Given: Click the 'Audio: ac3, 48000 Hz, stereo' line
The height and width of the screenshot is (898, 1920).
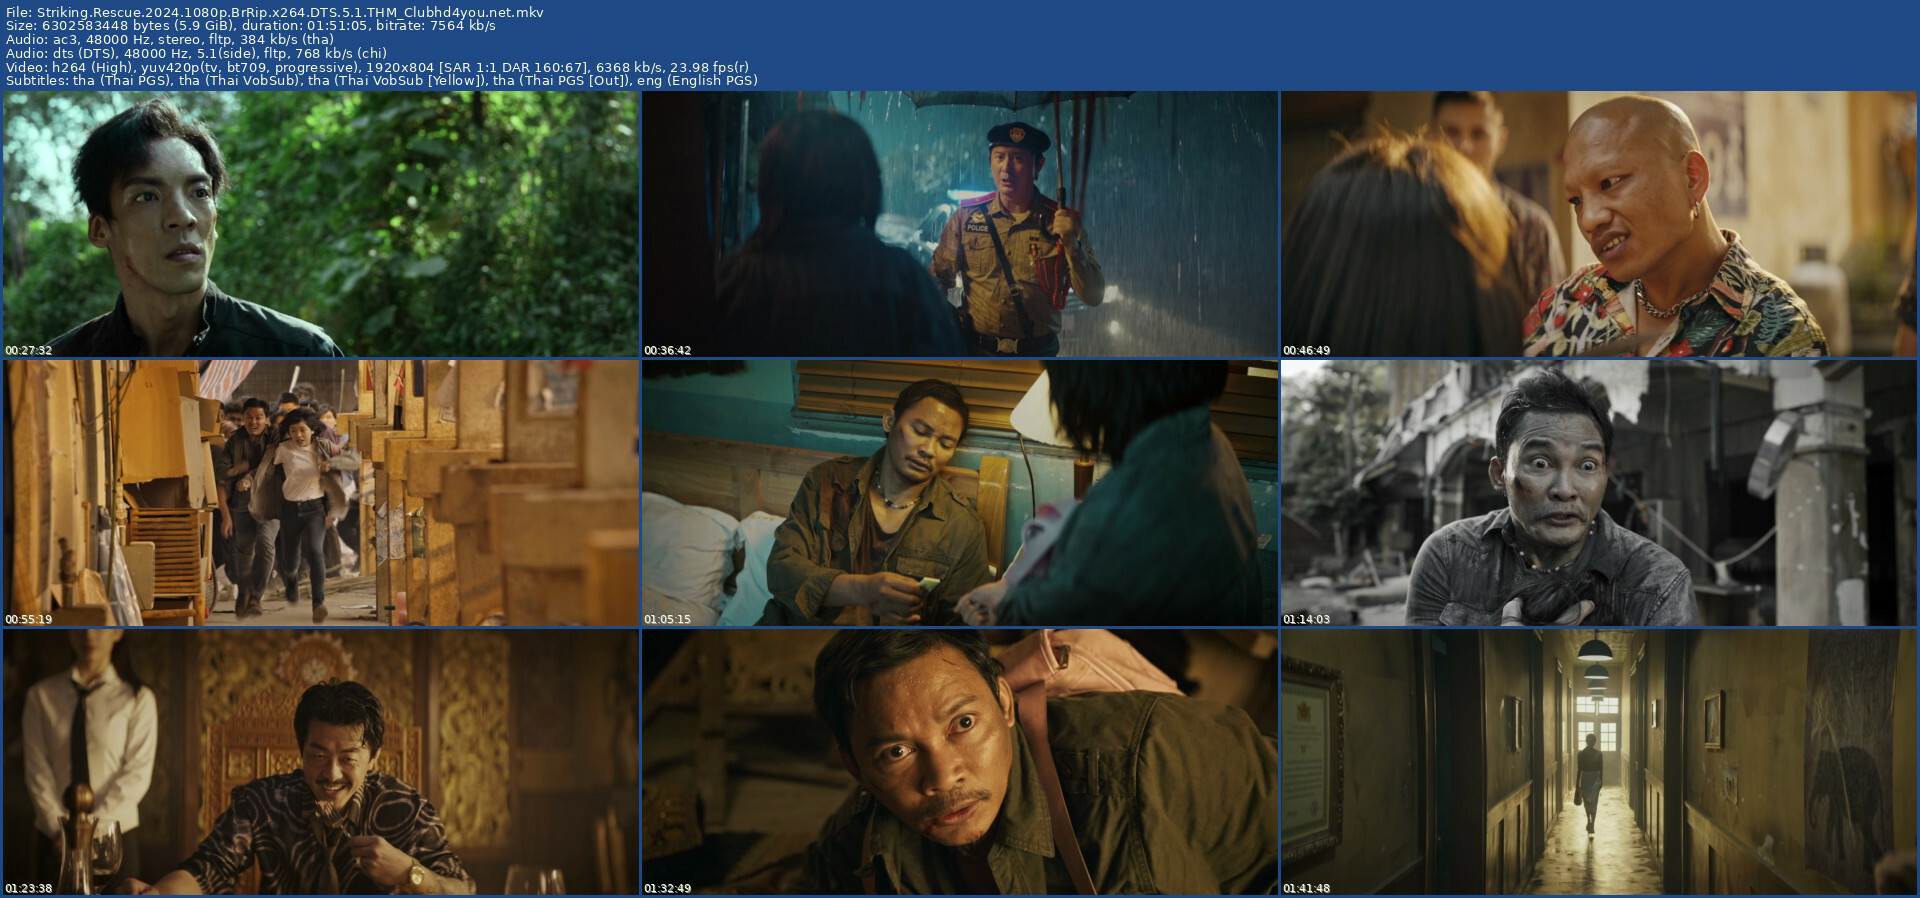Looking at the screenshot, I should pyautogui.click(x=170, y=39).
